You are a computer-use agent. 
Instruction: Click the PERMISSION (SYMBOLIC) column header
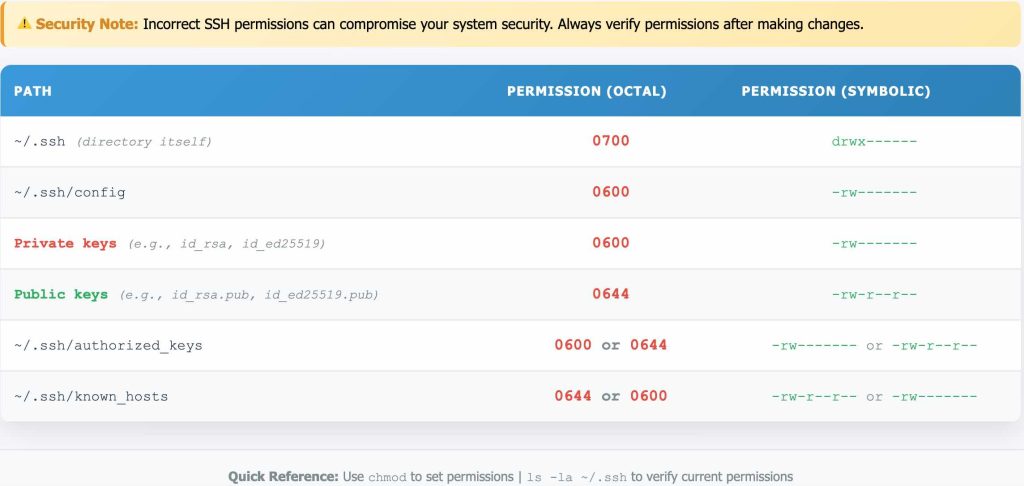[x=835, y=91]
